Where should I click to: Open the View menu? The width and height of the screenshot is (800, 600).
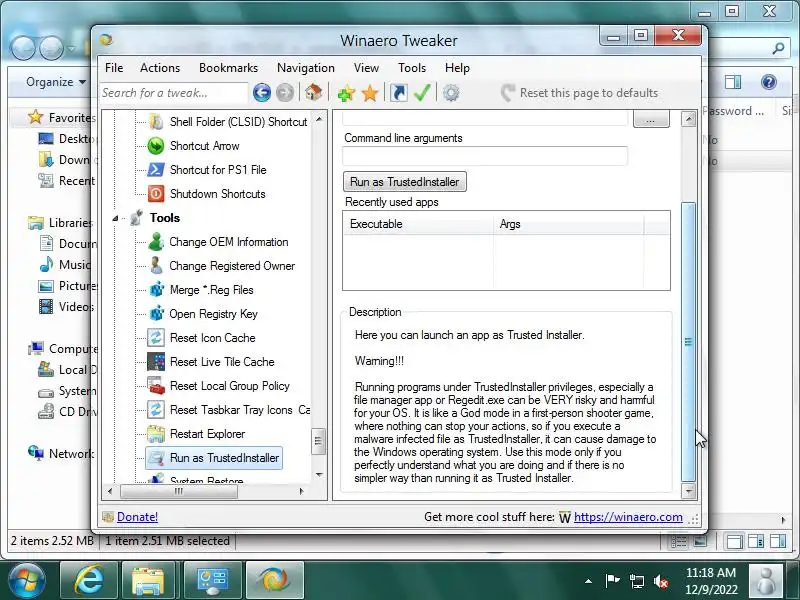[x=366, y=68]
